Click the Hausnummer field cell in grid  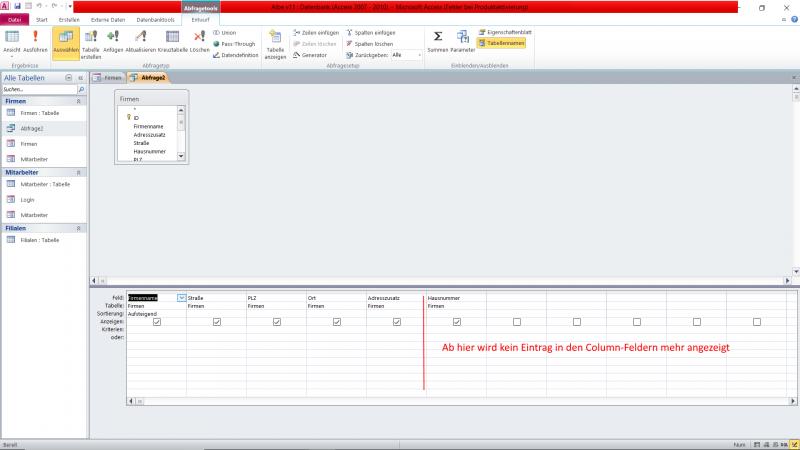click(456, 298)
